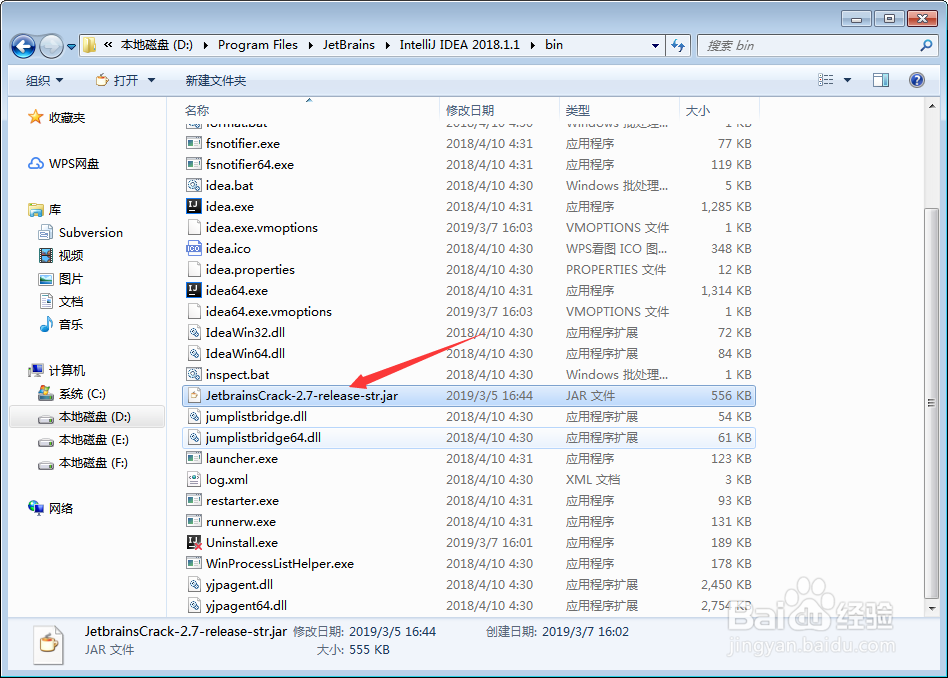The image size is (948, 678).
Task: Select the yjpagent.dll icon
Action: coord(193,584)
